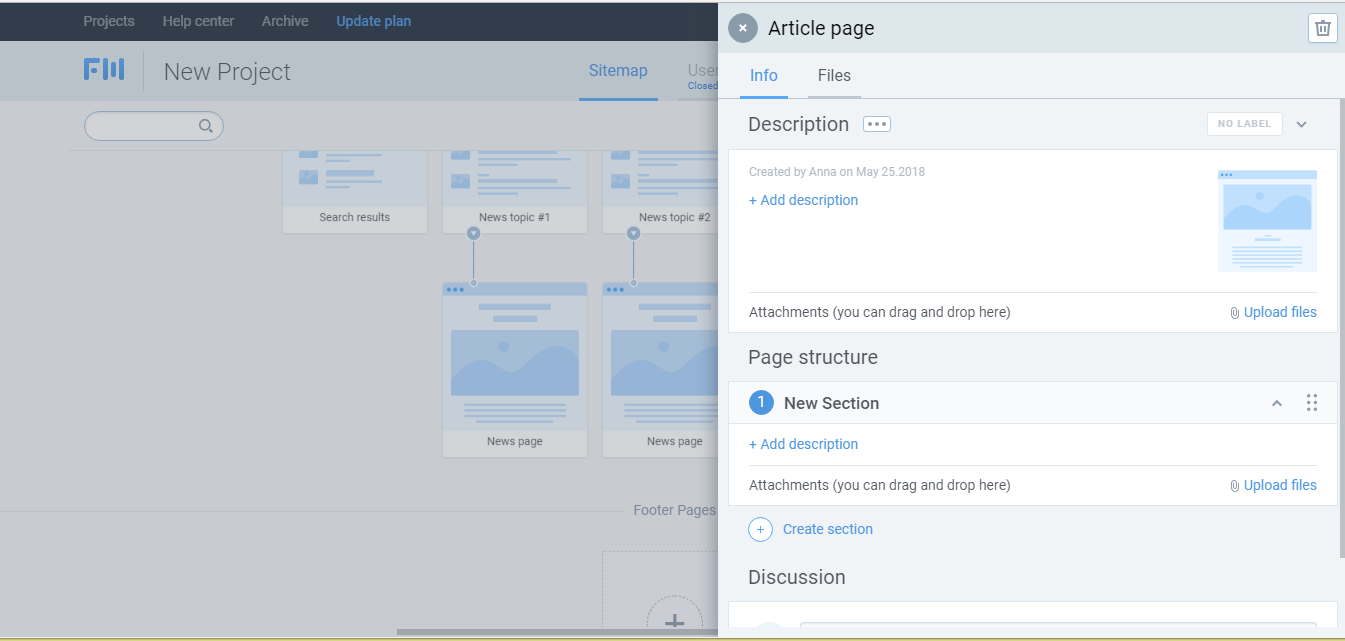Click the NO LABEL button

[x=1244, y=124]
